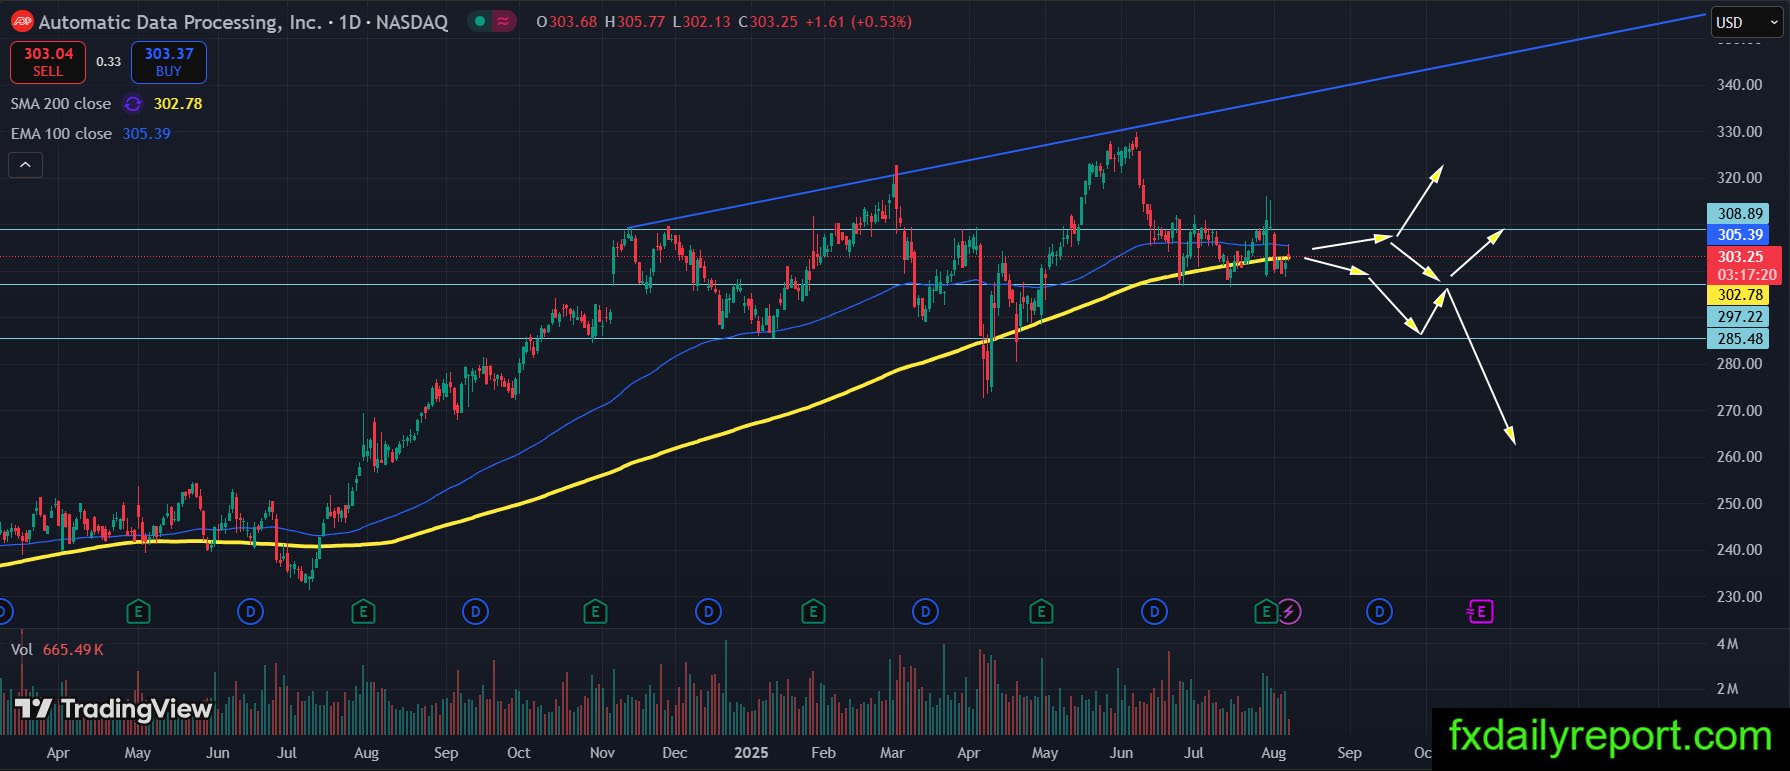Click the pink data-mode indicator beside the symbol
This screenshot has width=1790, height=771.
click(x=504, y=21)
